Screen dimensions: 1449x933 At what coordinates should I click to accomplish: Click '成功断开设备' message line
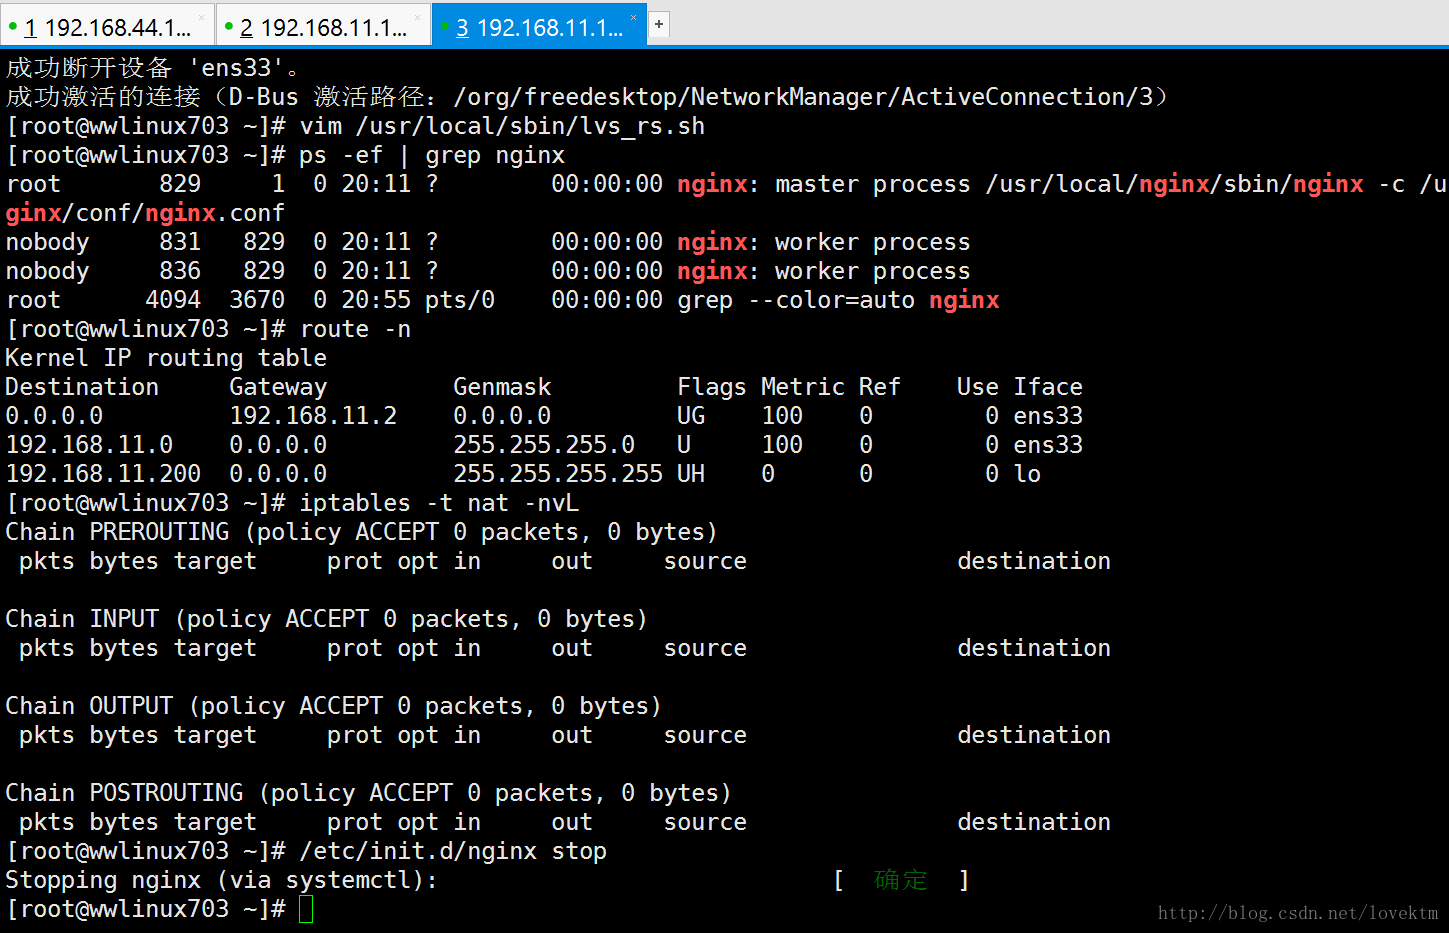tap(152, 68)
